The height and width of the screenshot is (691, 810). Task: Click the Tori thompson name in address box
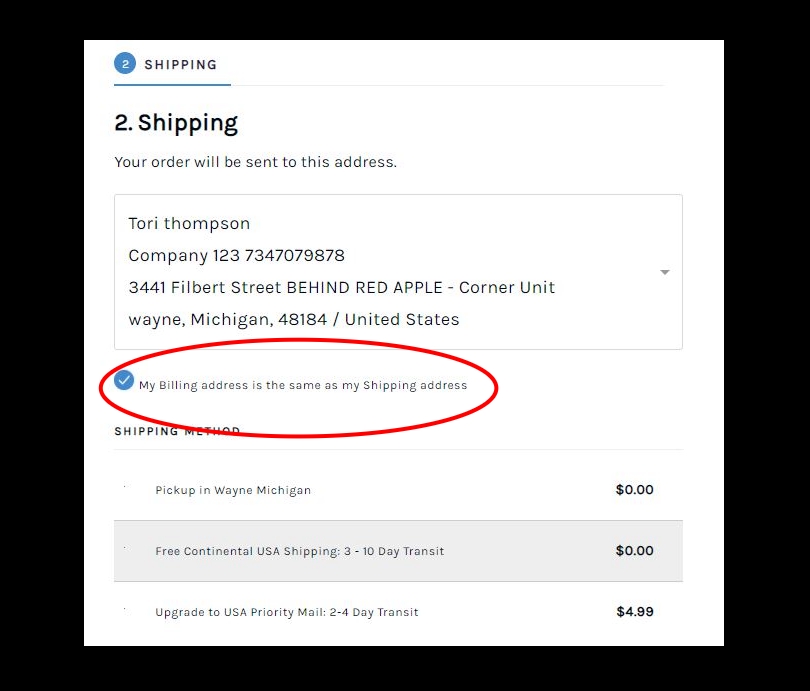[x=189, y=223]
